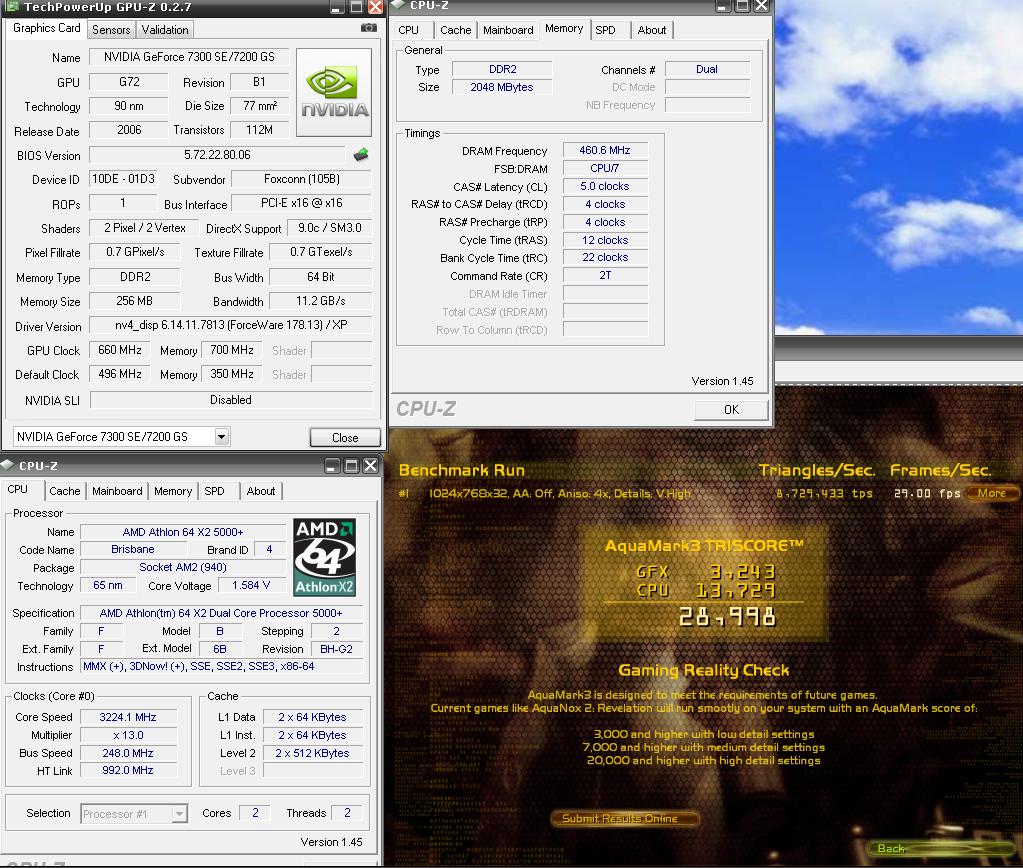Click the DRAM Frequency value 460.6 MHz
Screen dimensions: 1023x868
[605, 150]
